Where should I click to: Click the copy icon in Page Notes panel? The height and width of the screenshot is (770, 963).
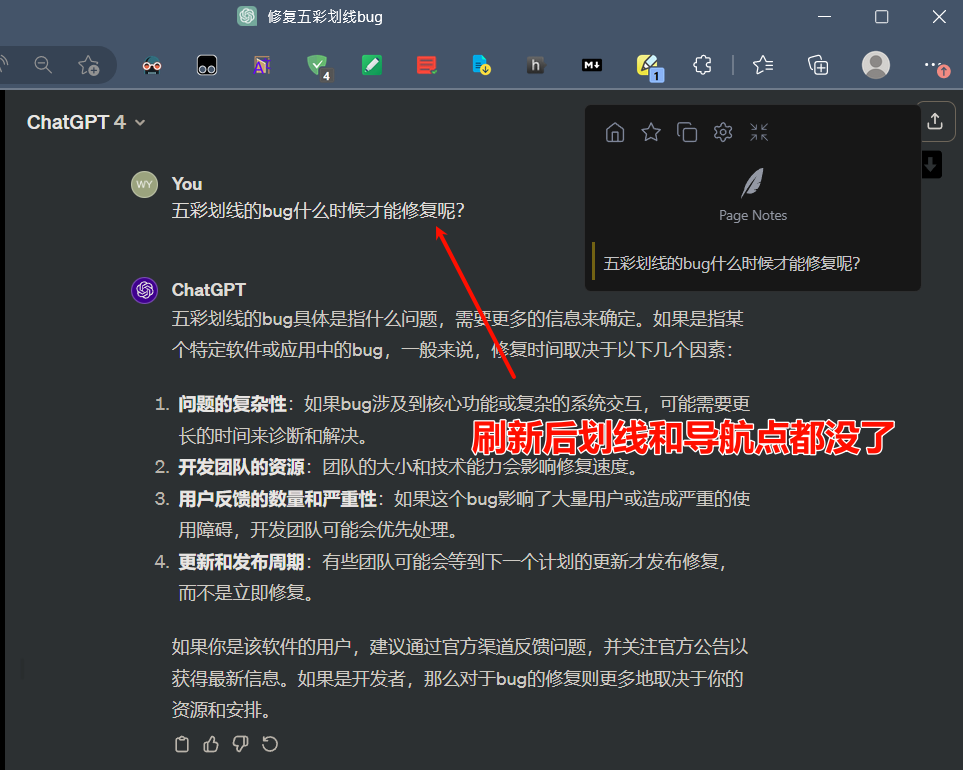(x=687, y=132)
